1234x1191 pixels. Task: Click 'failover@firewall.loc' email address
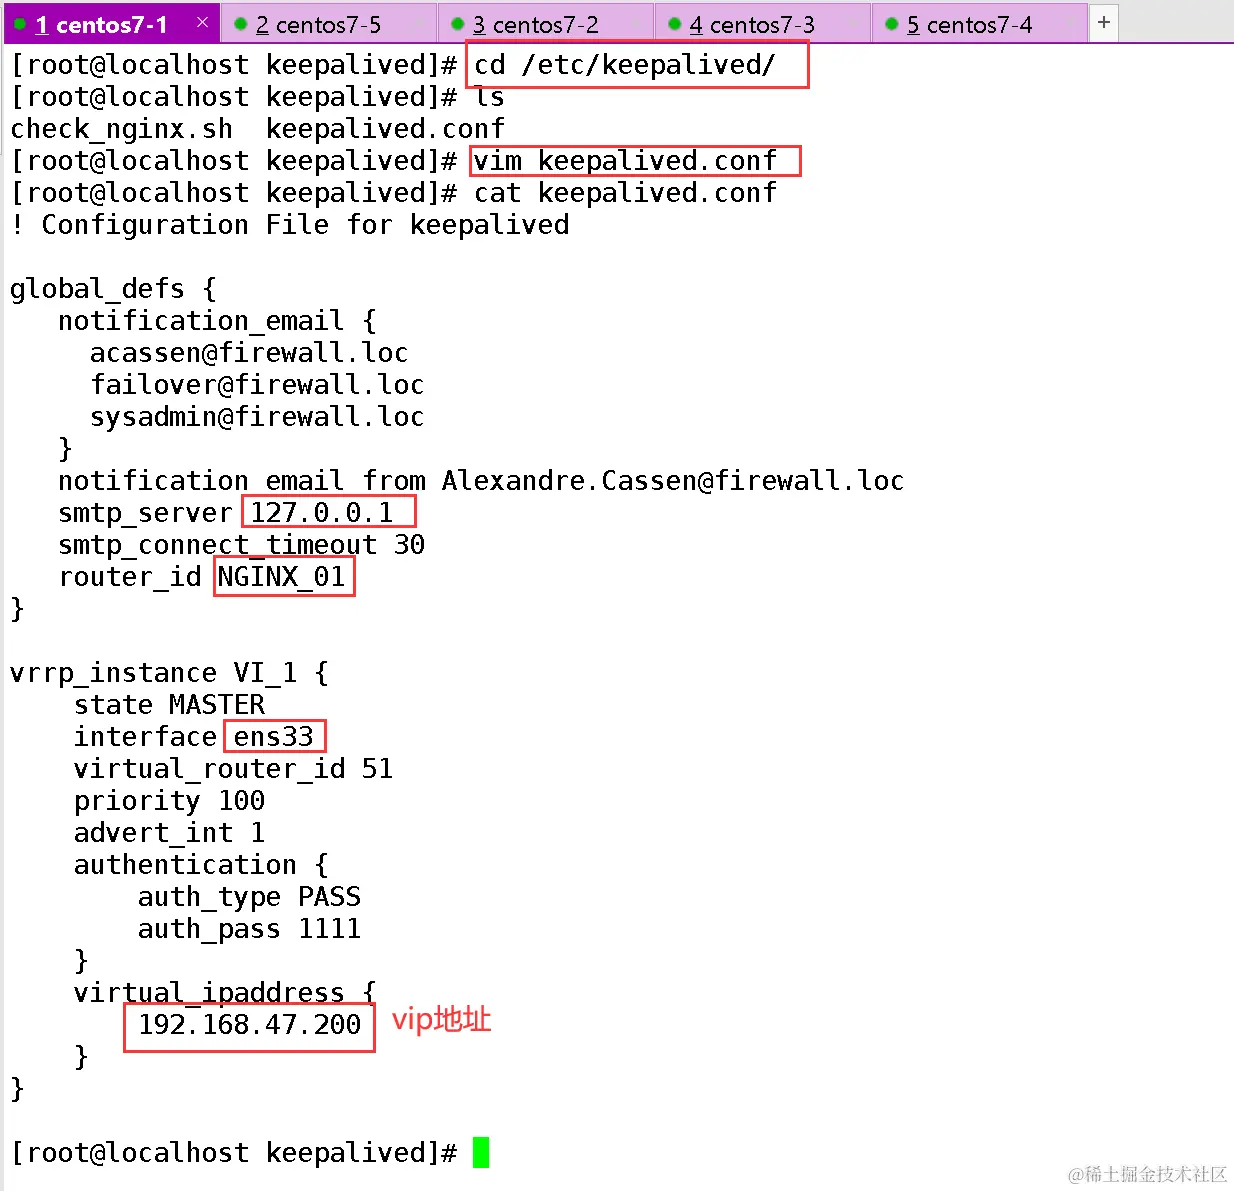[257, 385]
